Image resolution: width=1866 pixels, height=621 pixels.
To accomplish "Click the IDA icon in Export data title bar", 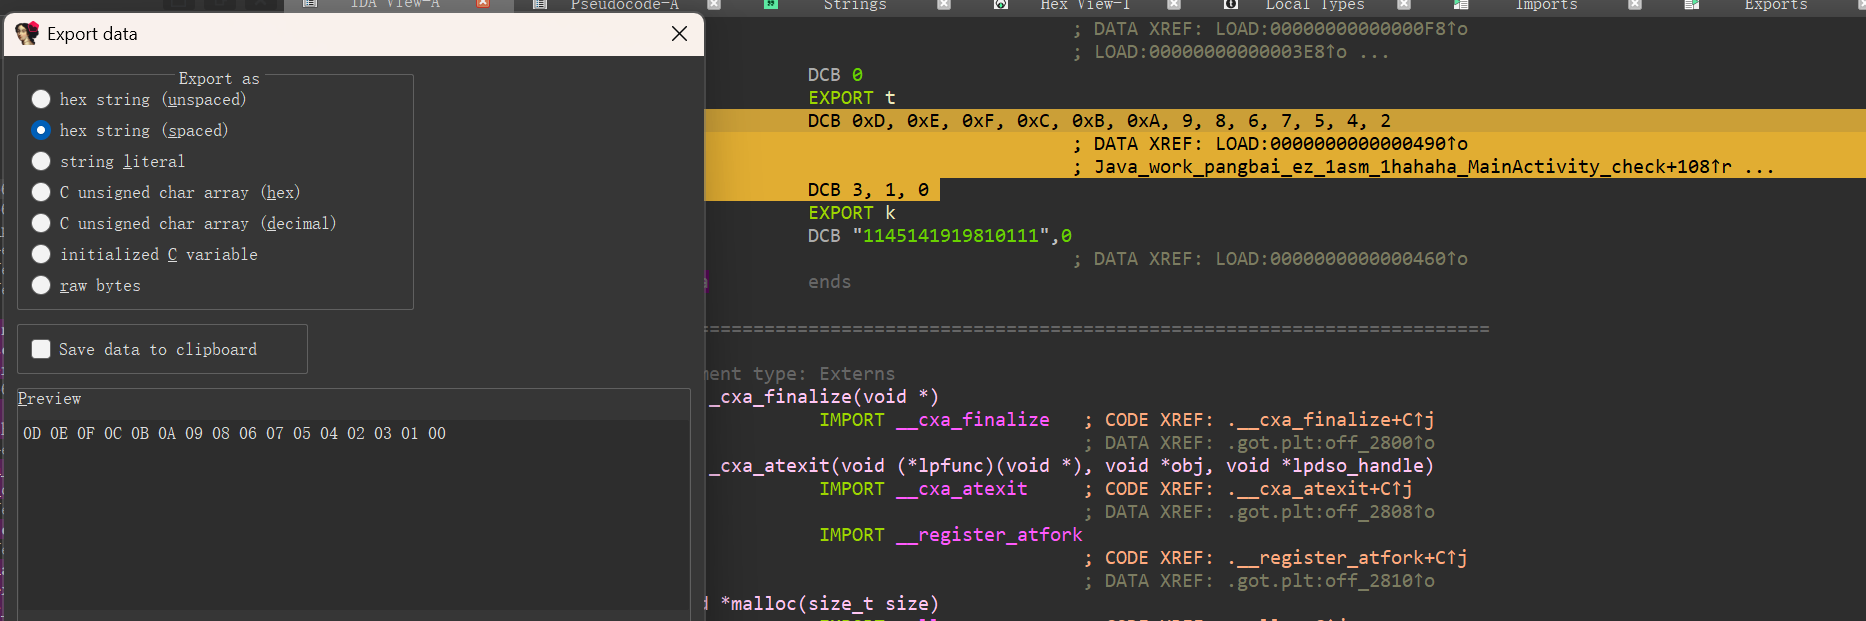I will click(27, 34).
